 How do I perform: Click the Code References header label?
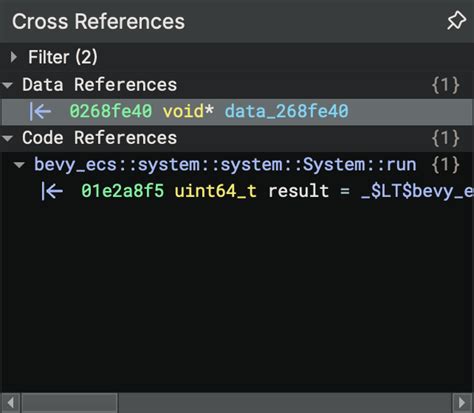click(99, 138)
